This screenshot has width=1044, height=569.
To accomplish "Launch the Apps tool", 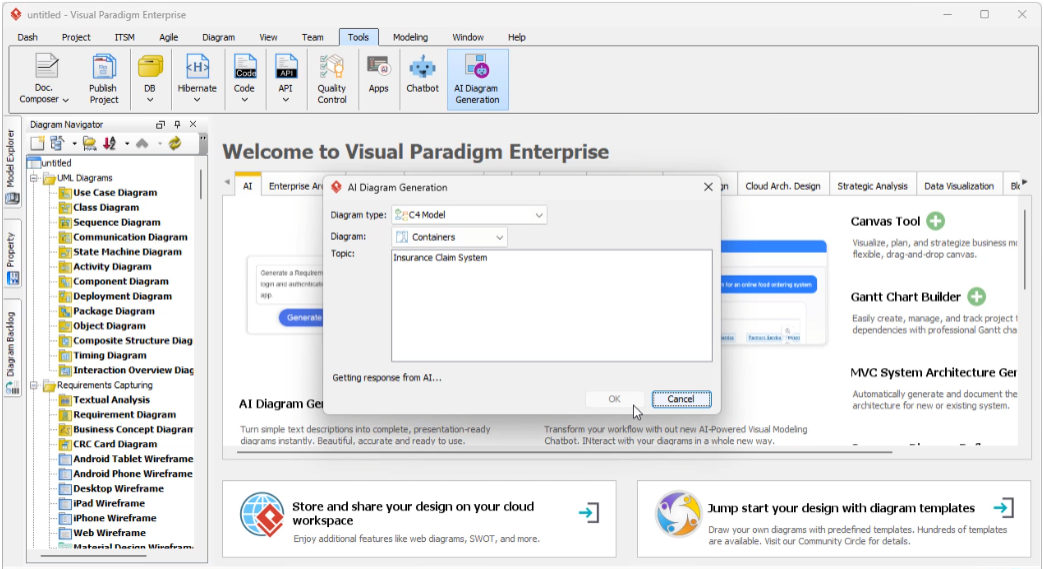I will 378,75.
